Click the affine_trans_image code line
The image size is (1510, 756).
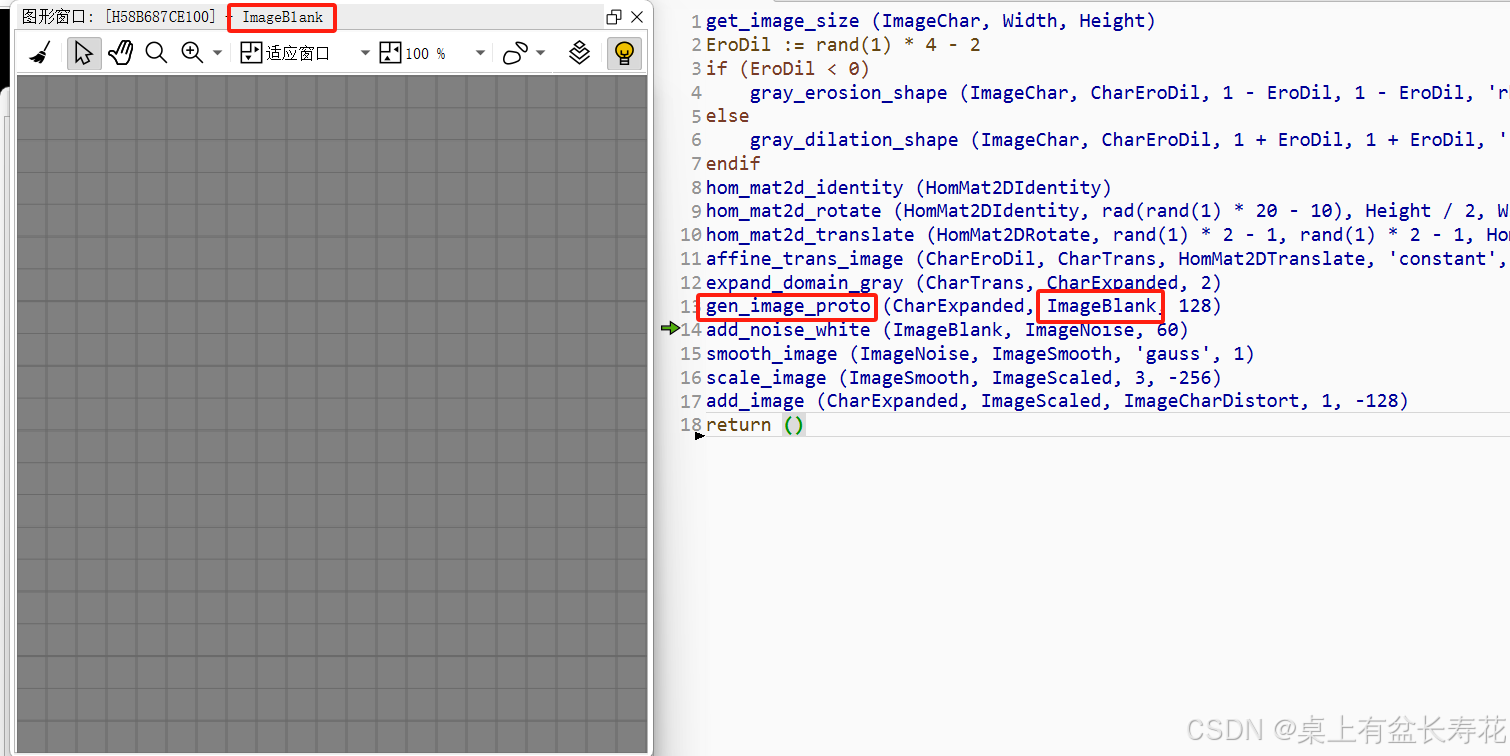(1107, 259)
